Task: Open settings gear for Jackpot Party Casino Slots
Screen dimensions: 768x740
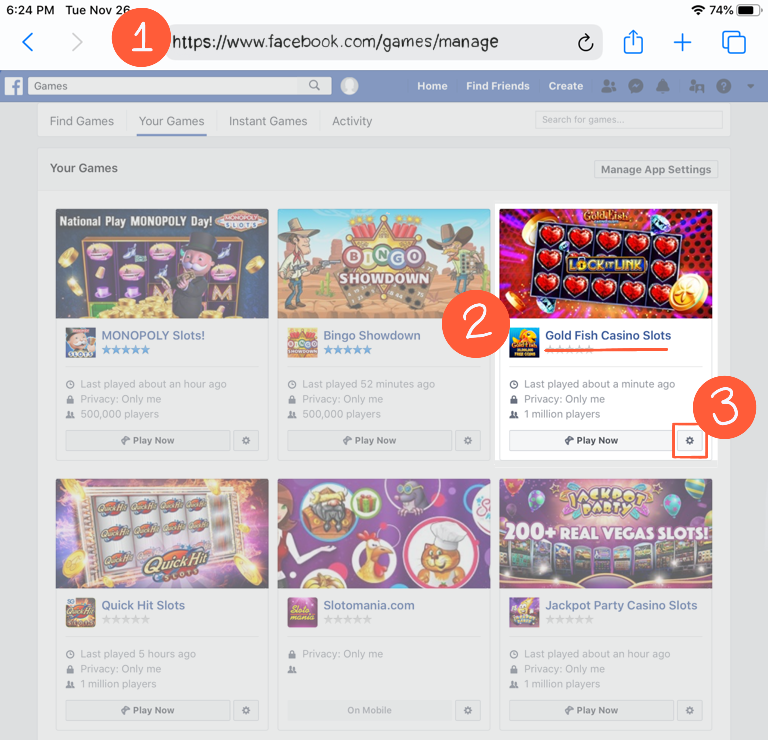Action: coord(690,710)
